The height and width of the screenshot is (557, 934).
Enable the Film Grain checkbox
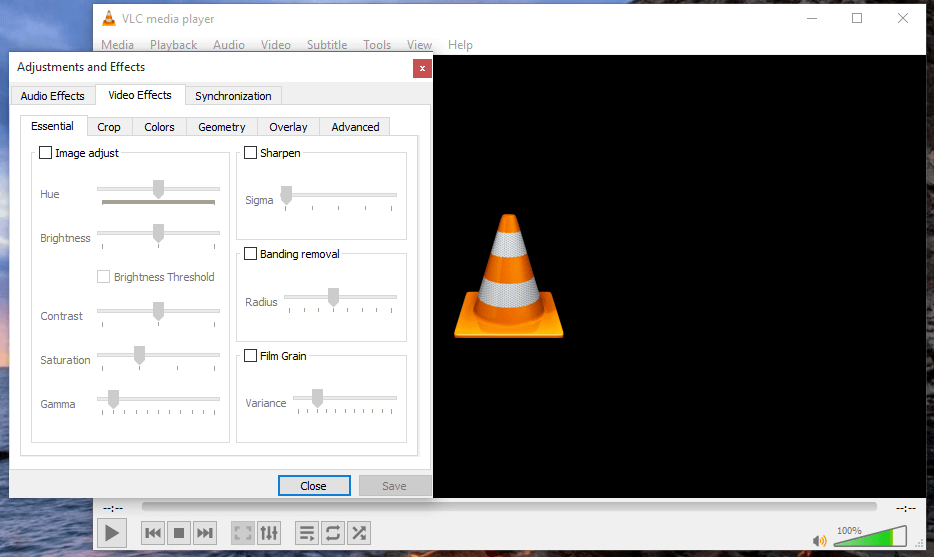click(x=250, y=356)
